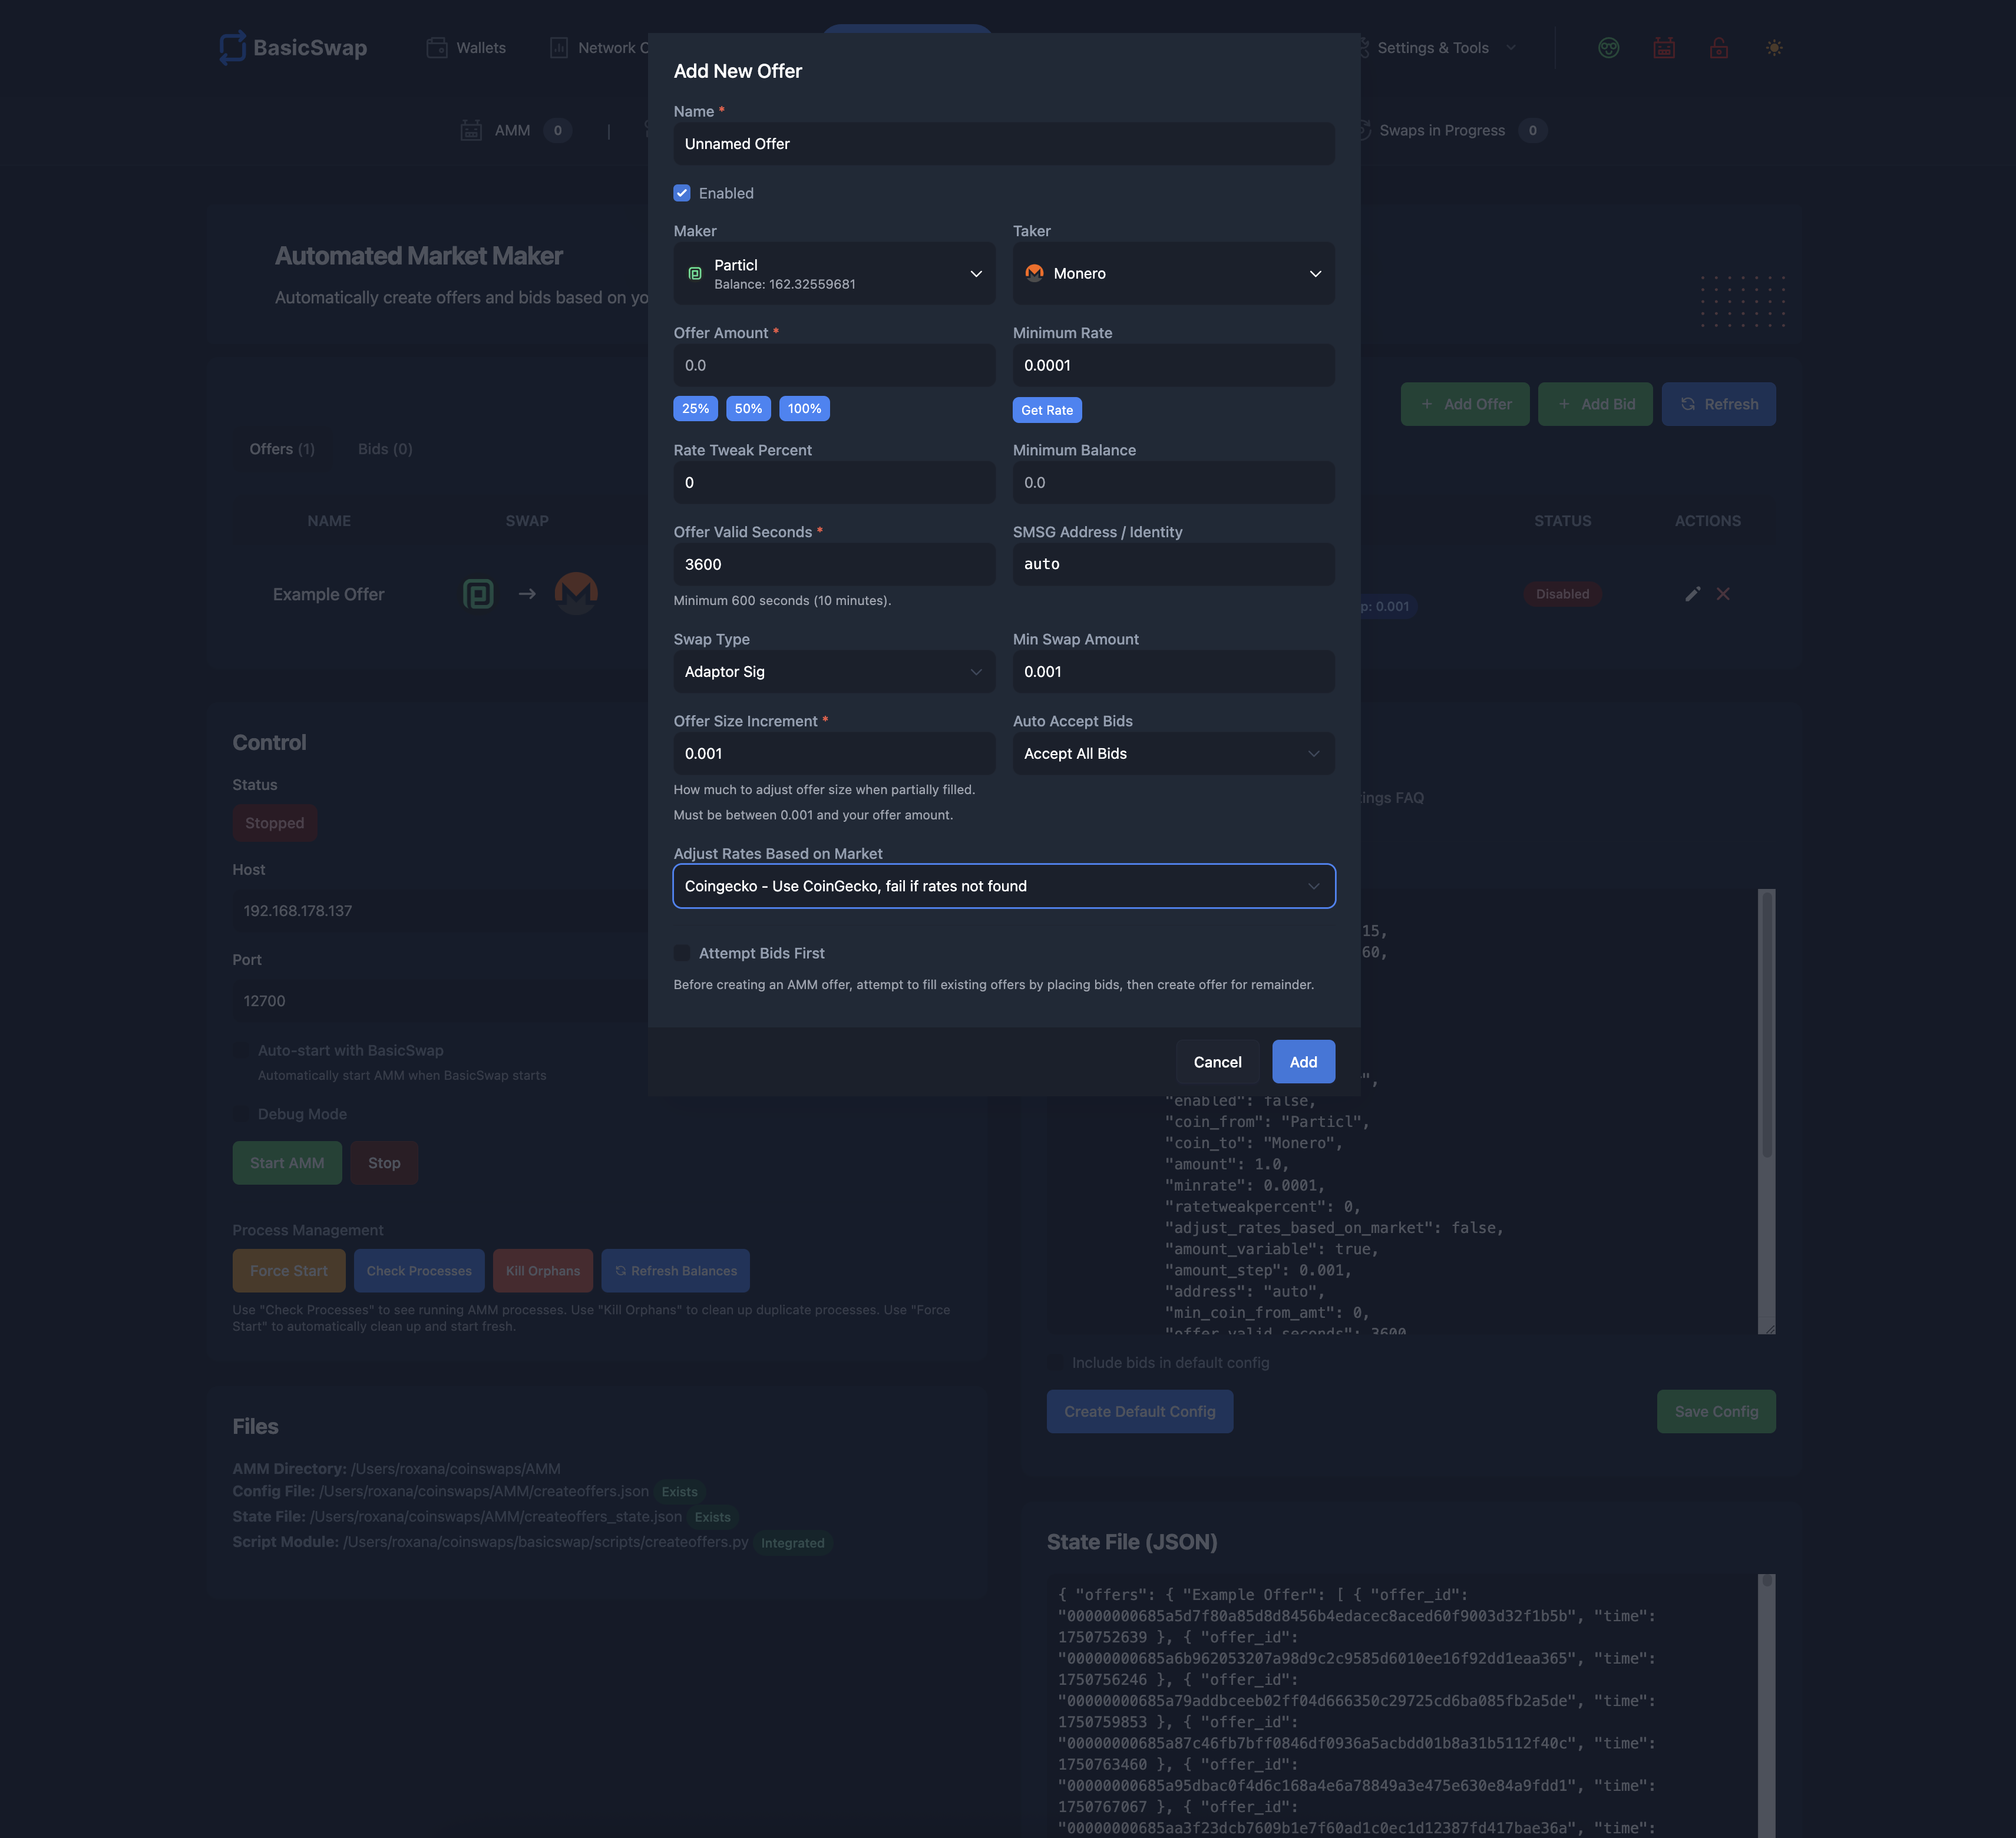This screenshot has height=1838, width=2016.
Task: Click the Offer Amount input field
Action: click(834, 366)
